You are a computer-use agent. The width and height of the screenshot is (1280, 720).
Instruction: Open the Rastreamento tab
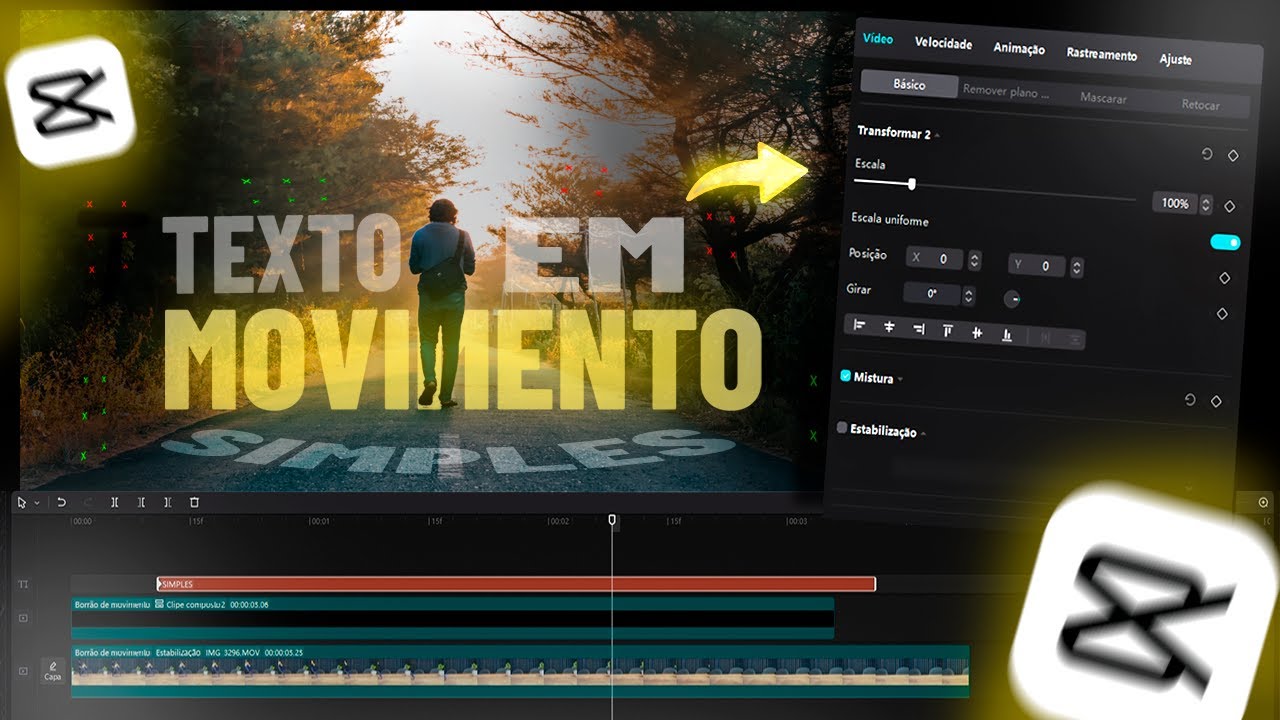click(x=1101, y=54)
